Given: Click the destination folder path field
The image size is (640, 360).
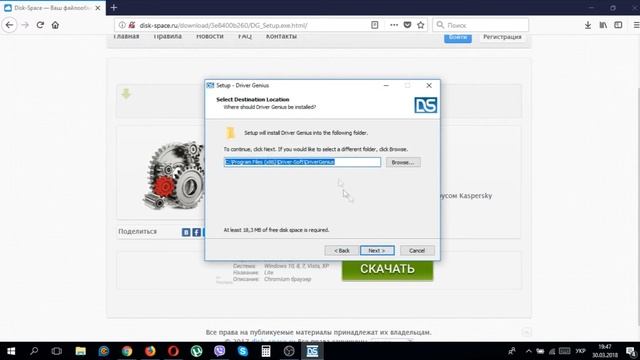Looking at the screenshot, I should tap(302, 162).
